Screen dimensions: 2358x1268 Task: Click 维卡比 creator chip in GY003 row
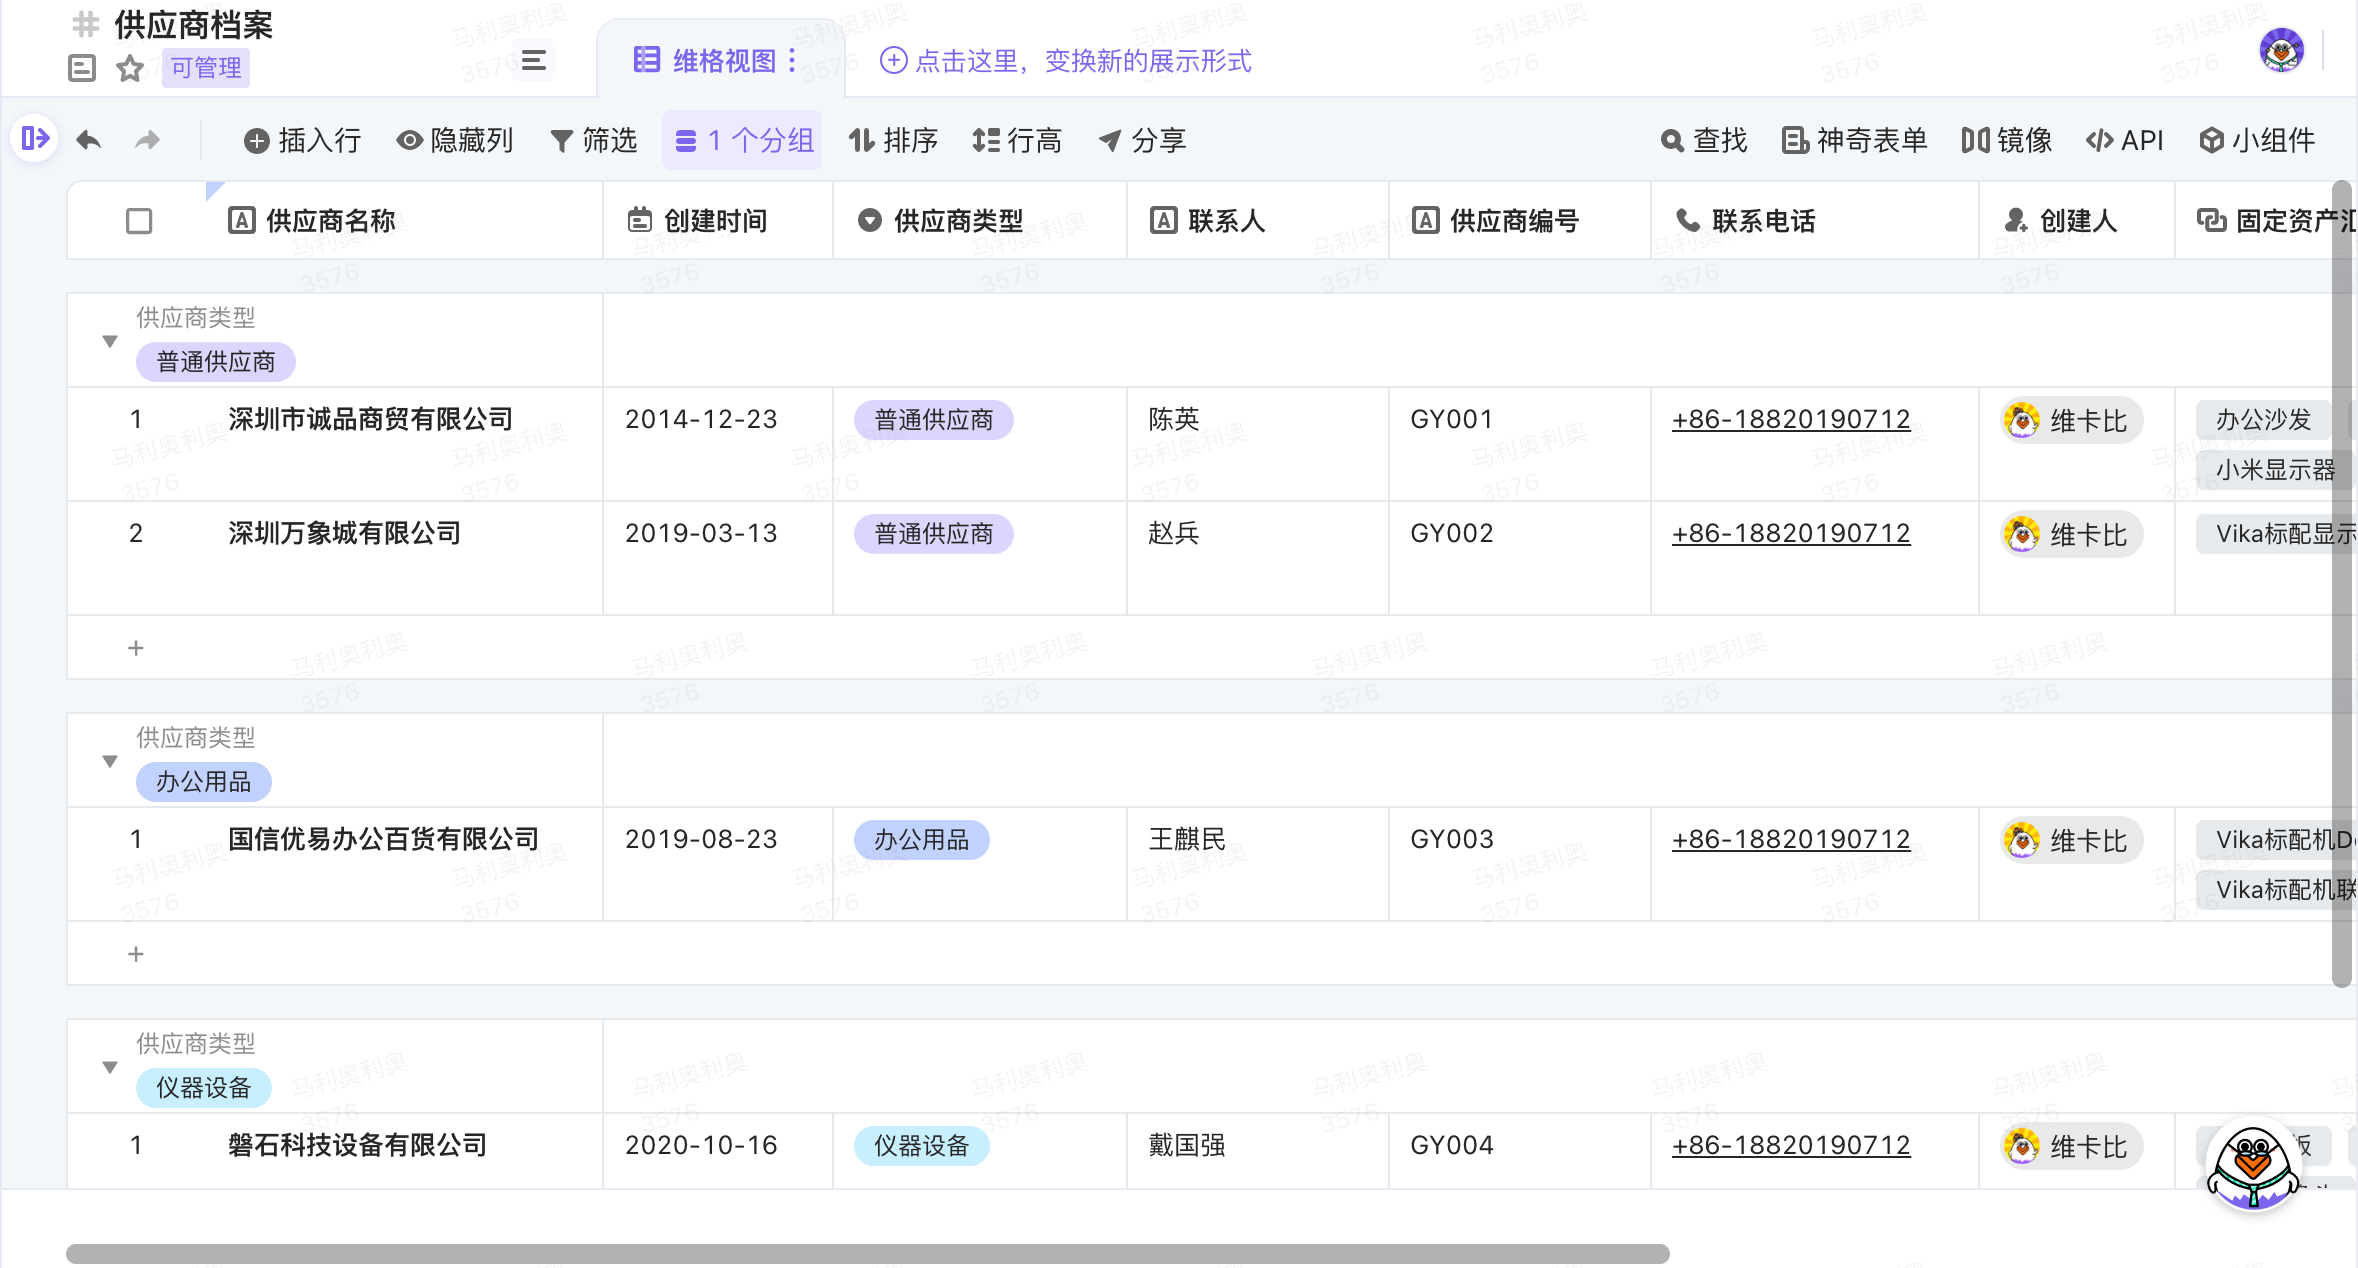(2071, 841)
